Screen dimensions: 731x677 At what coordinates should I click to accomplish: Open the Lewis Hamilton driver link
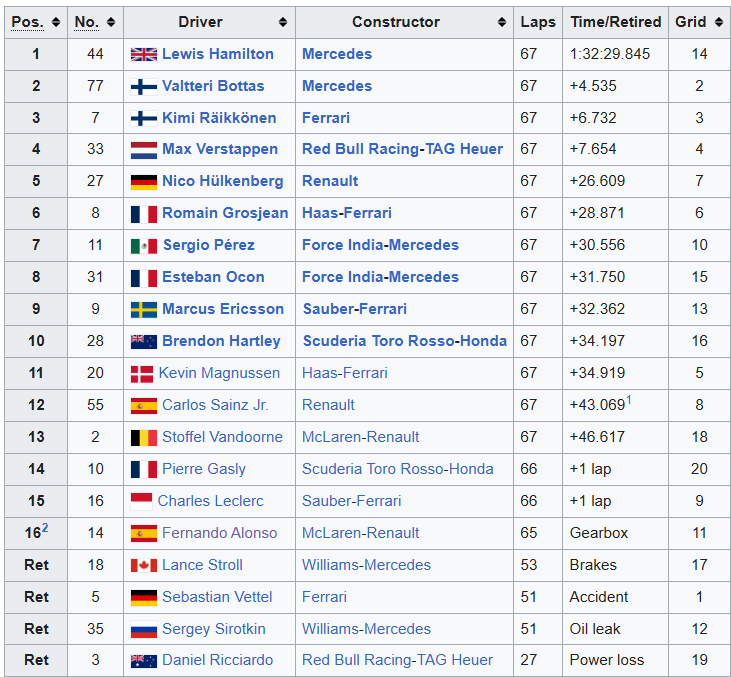pos(218,54)
